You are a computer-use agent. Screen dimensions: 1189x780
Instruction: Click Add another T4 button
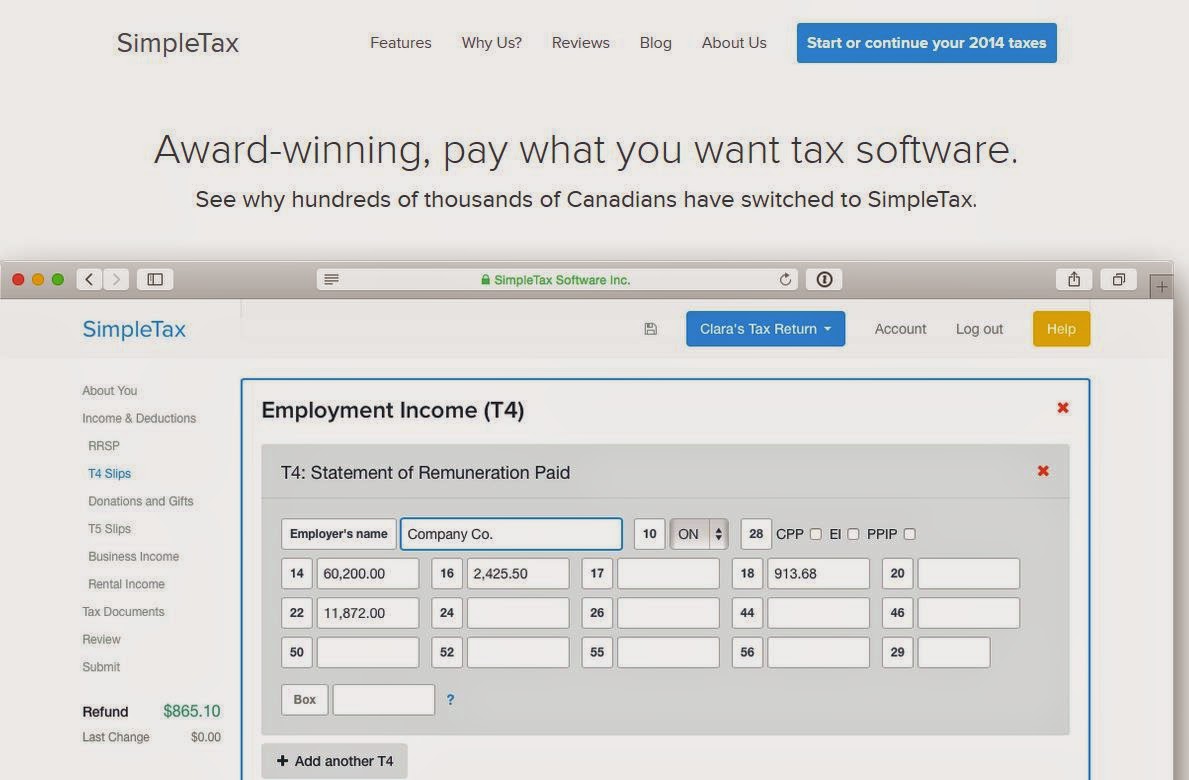pos(334,761)
